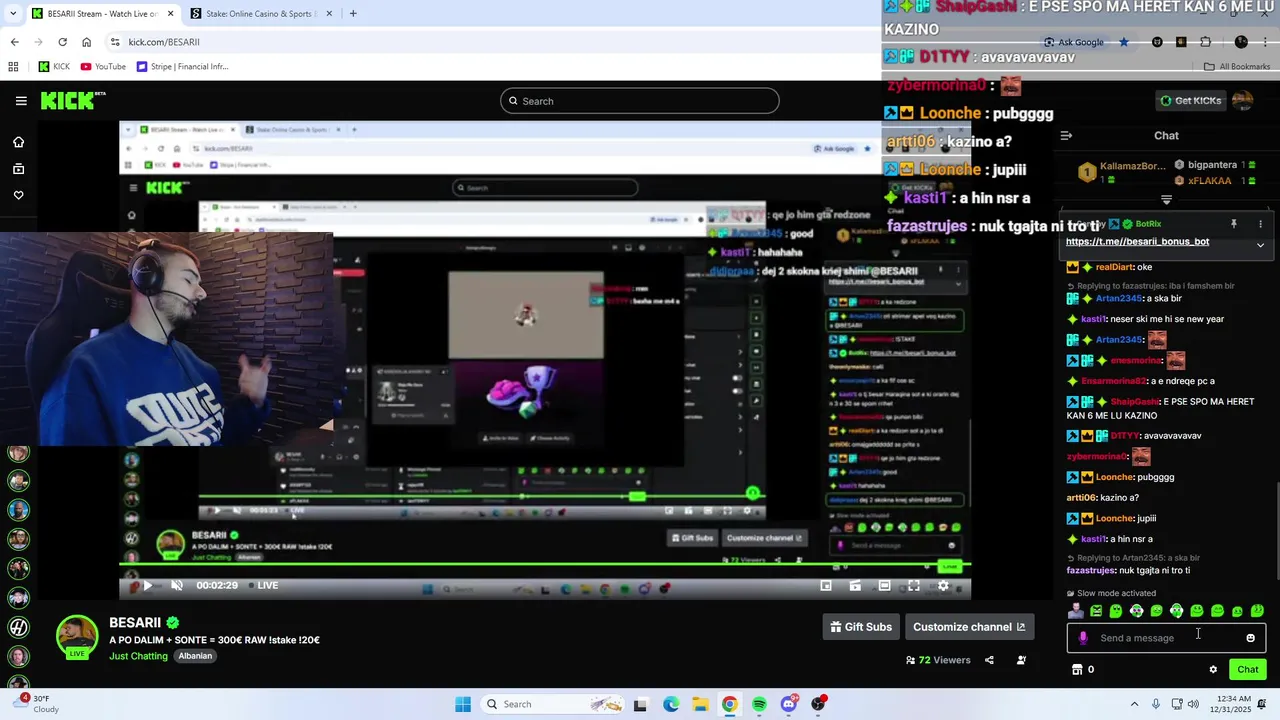Reload the current page
The image size is (1280, 720).
[x=62, y=42]
